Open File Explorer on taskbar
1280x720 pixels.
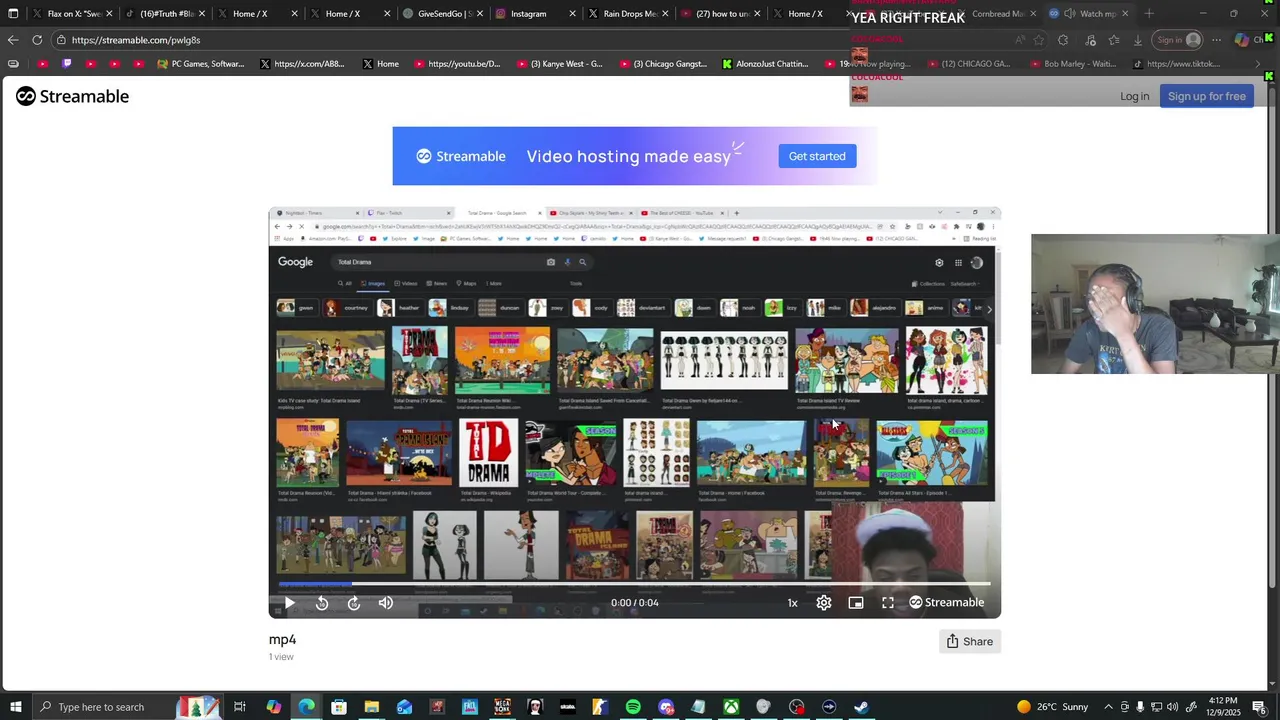pos(371,707)
